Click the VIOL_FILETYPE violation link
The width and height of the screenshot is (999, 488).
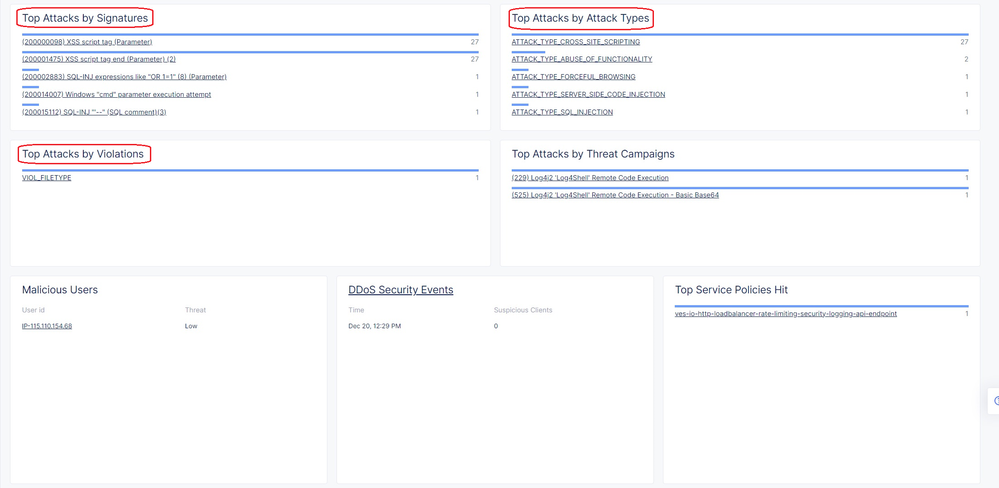click(47, 178)
